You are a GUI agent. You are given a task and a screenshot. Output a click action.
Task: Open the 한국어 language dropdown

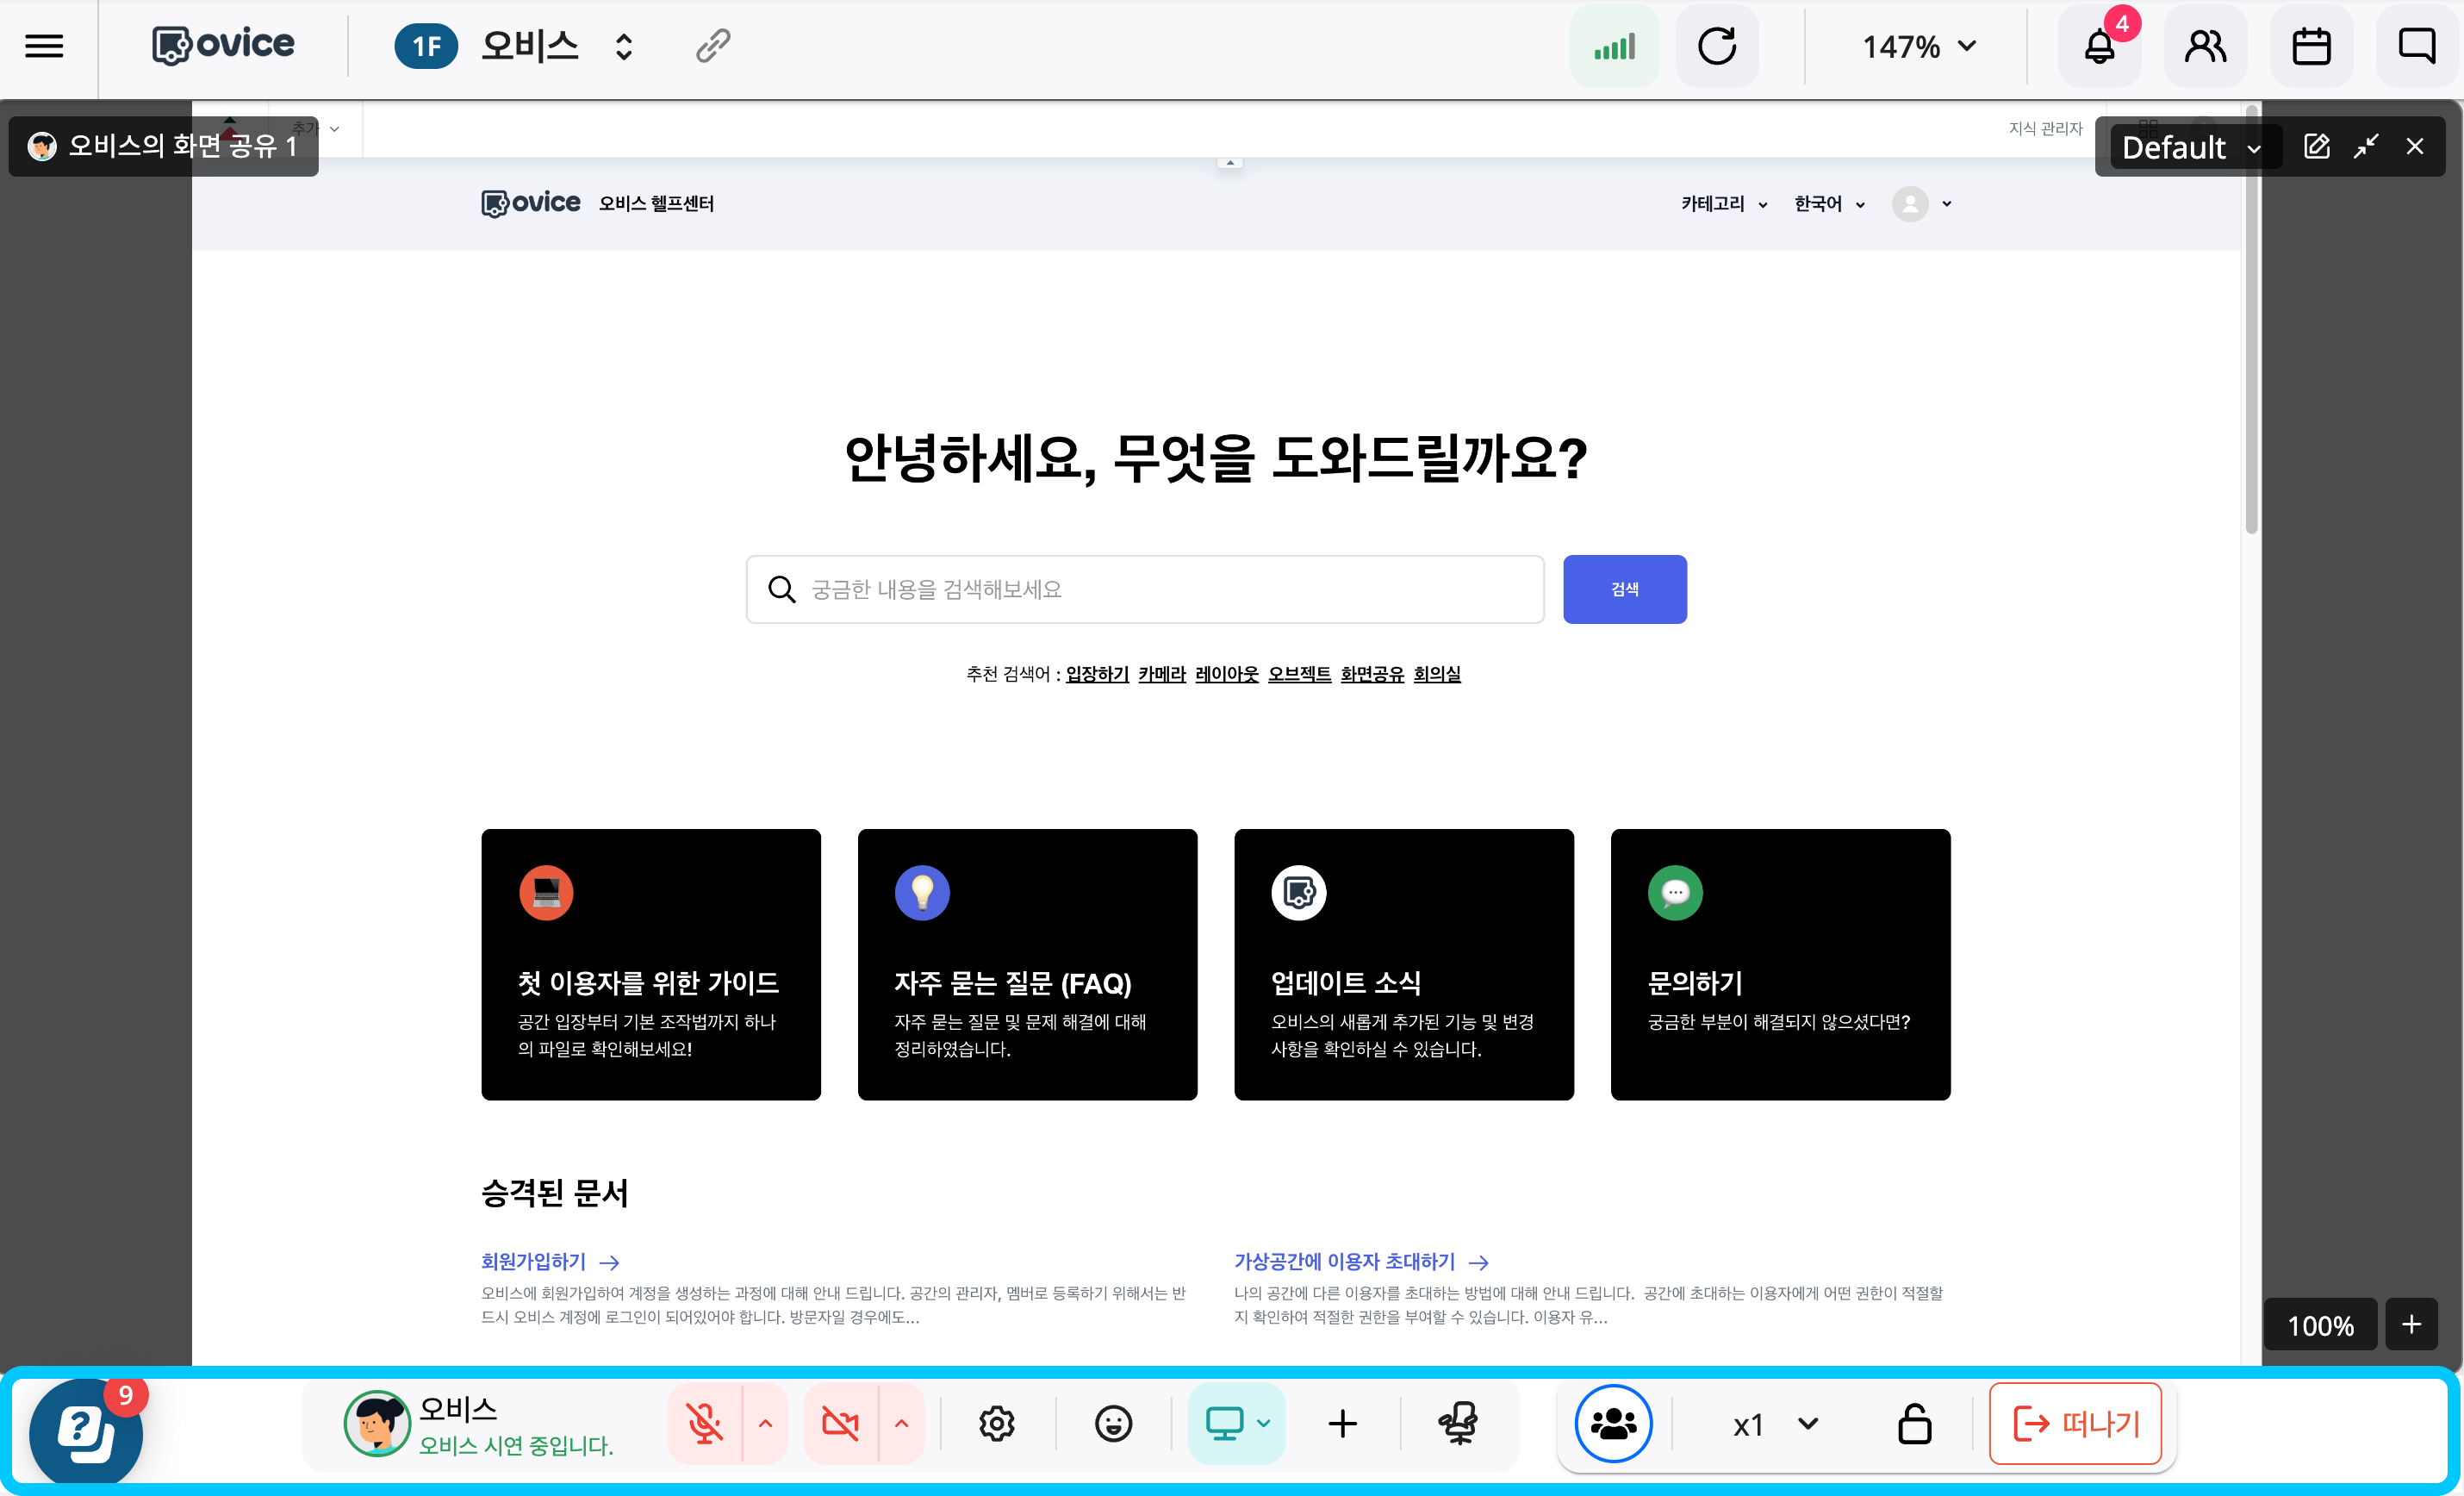[x=1830, y=204]
